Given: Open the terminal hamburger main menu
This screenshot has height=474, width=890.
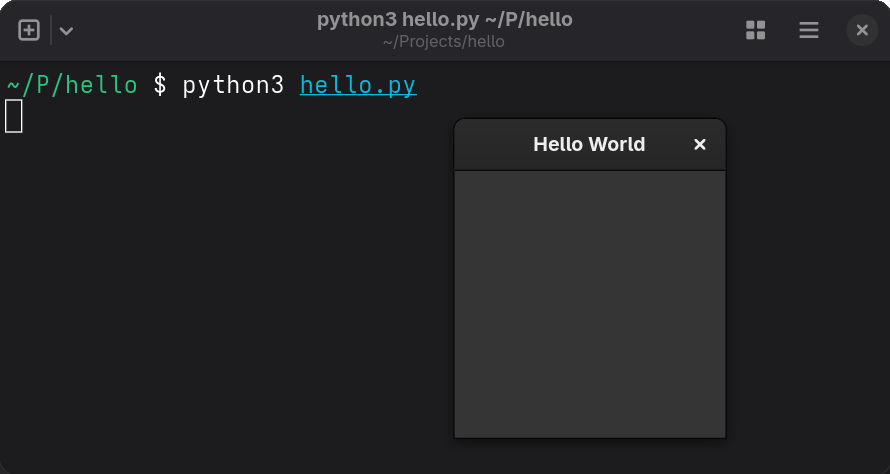Looking at the screenshot, I should tap(809, 30).
